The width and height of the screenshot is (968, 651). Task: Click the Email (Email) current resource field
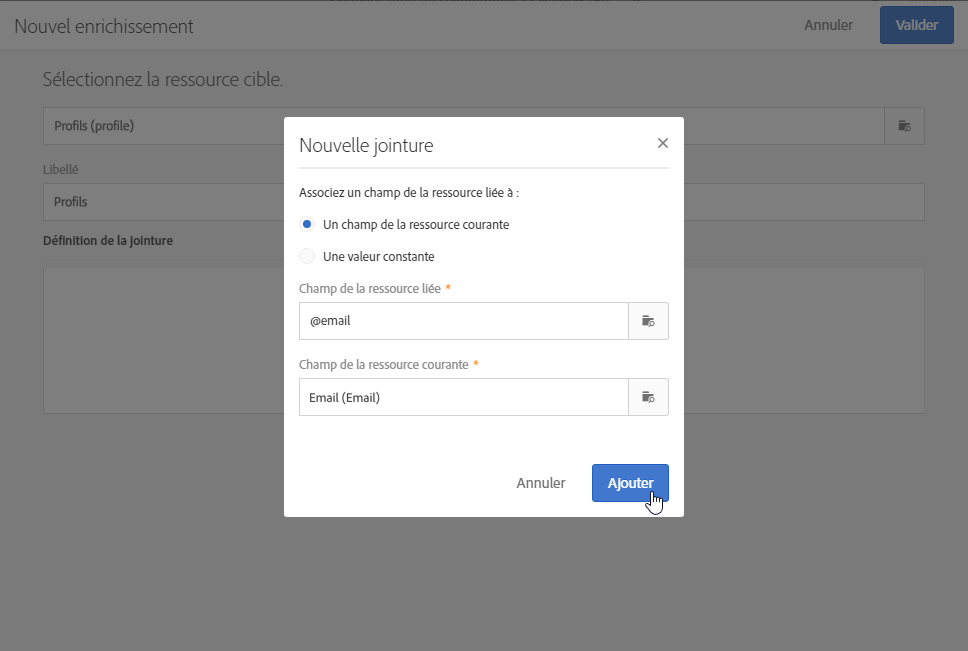(x=463, y=397)
